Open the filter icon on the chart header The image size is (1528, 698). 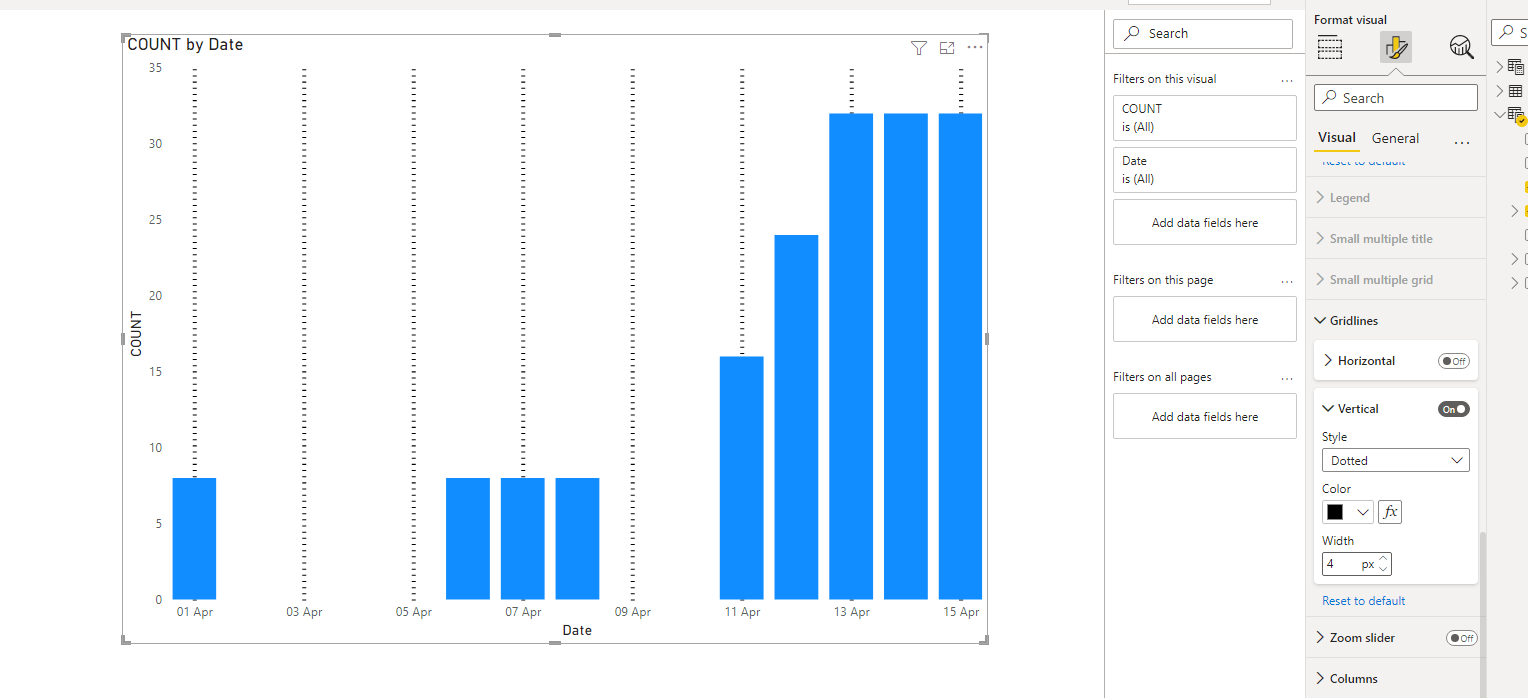pyautogui.click(x=919, y=48)
